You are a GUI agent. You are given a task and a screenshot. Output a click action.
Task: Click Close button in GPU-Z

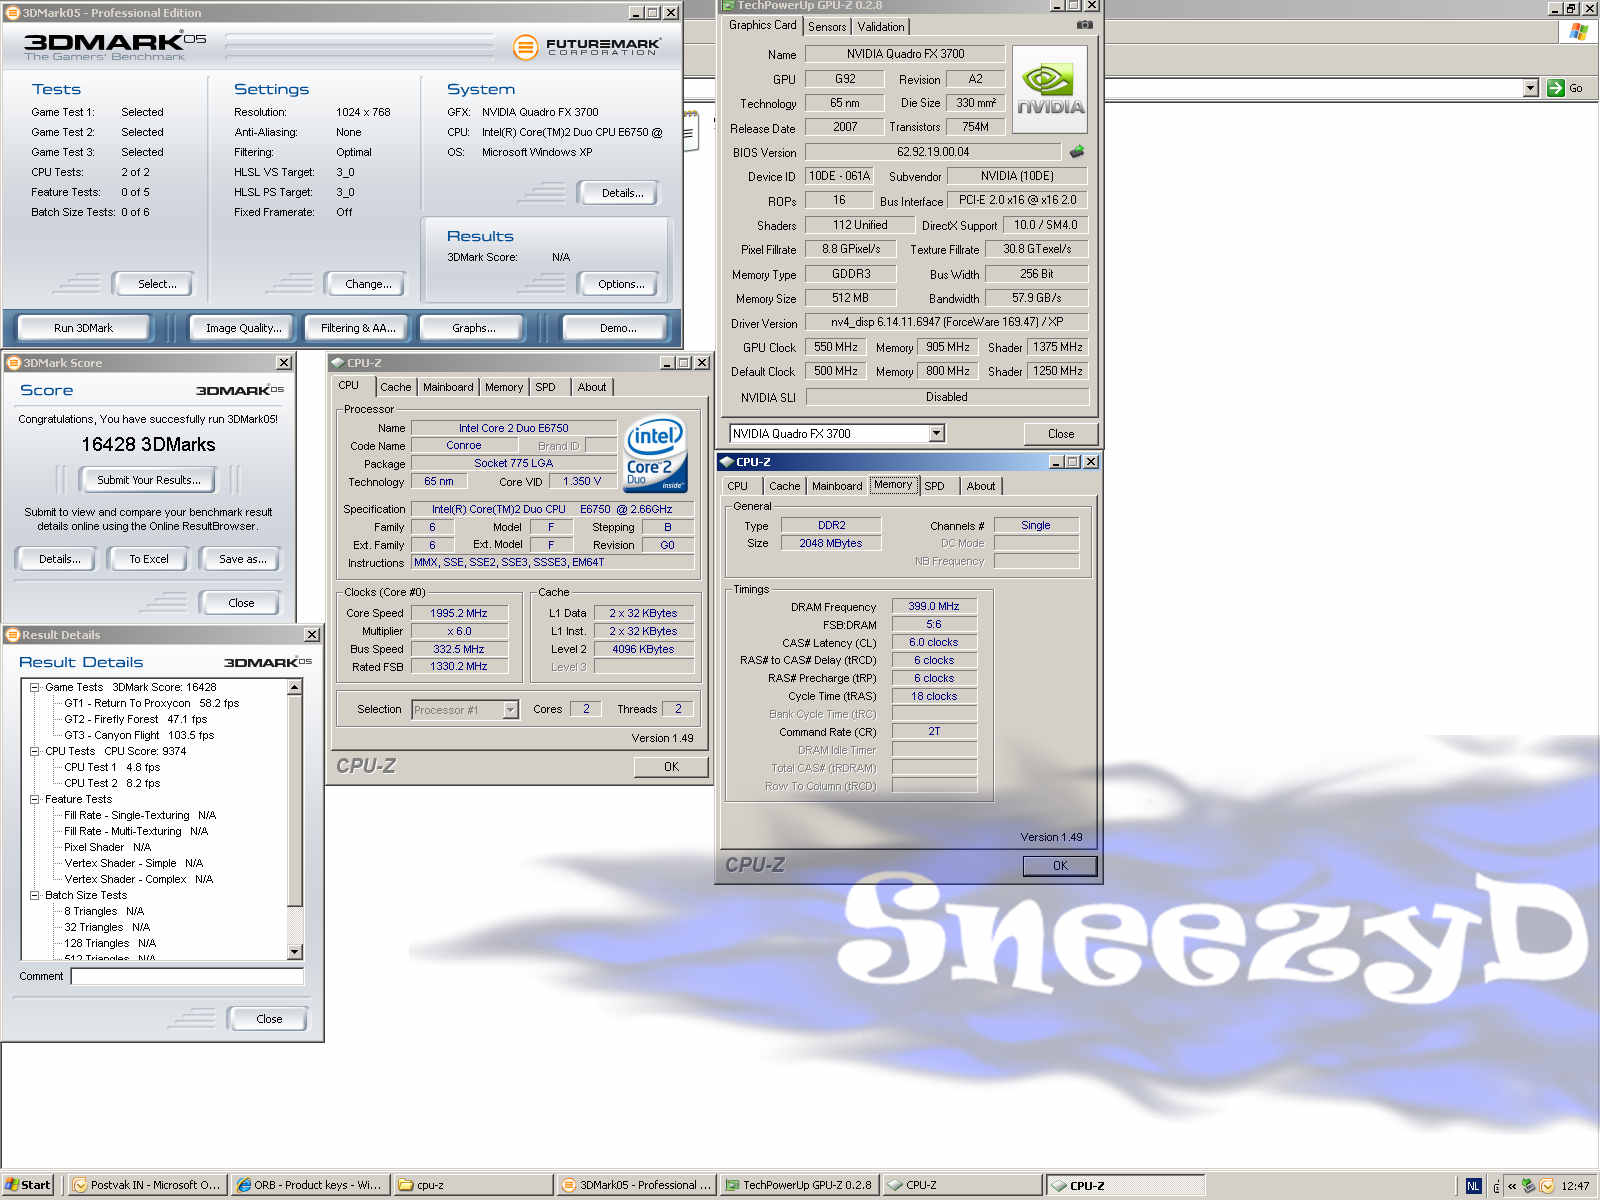(x=1061, y=434)
